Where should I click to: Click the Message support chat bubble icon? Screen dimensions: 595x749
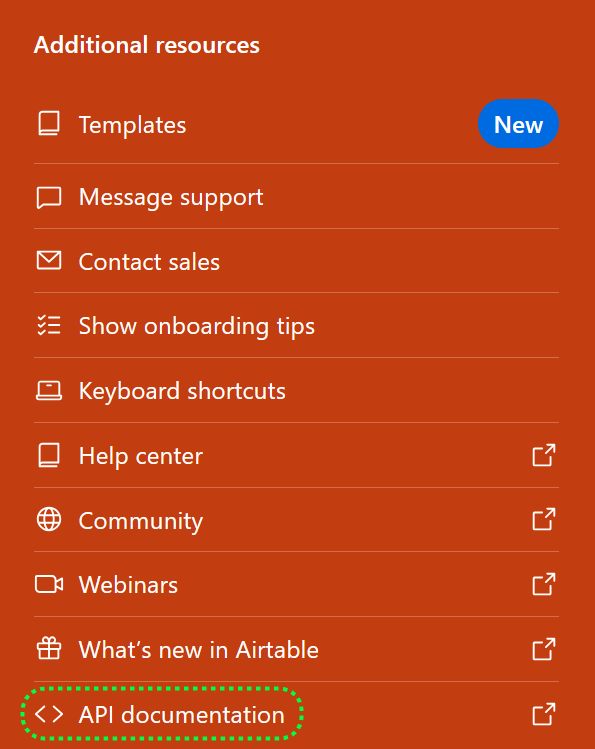[49, 198]
